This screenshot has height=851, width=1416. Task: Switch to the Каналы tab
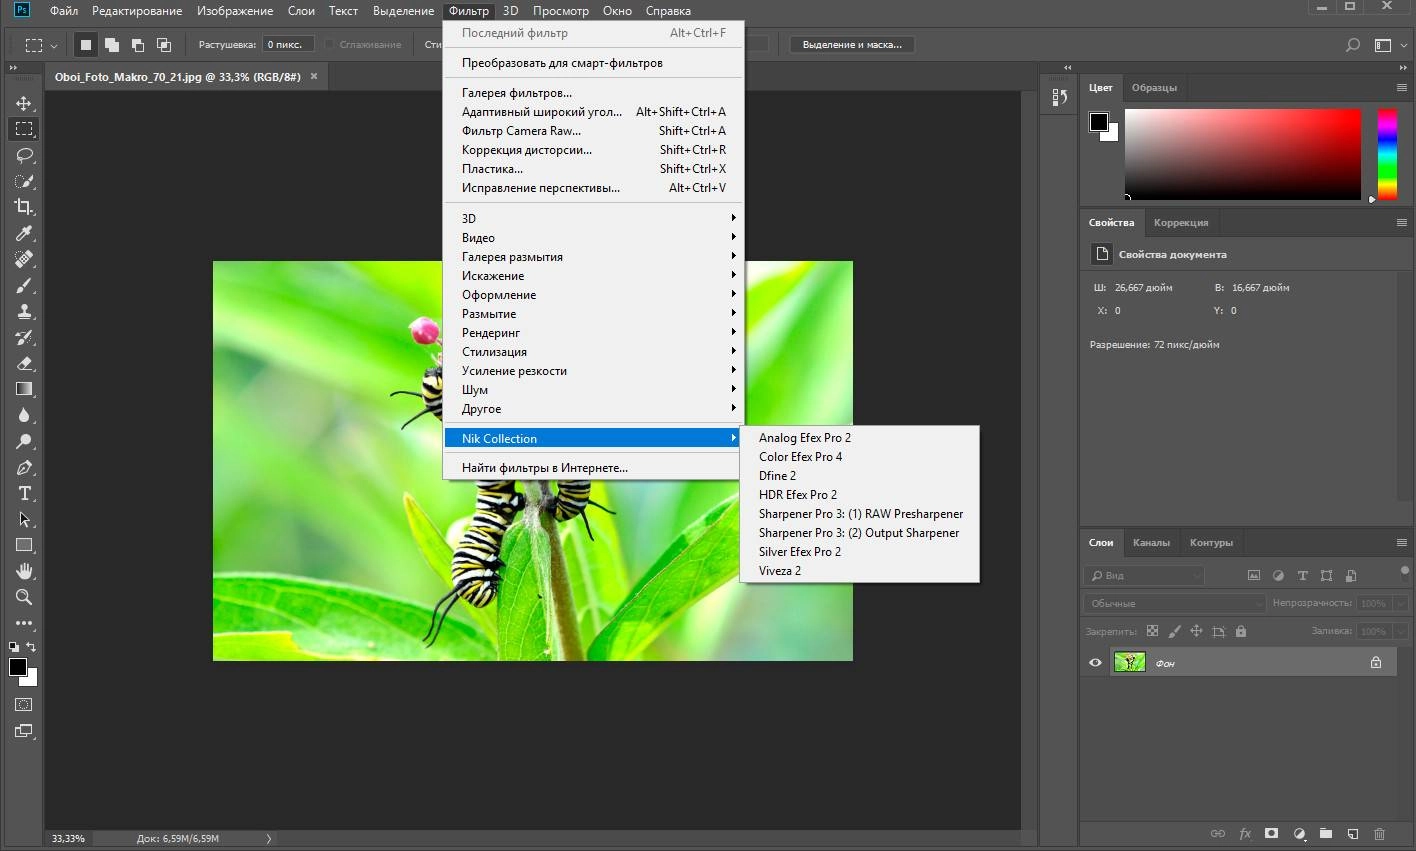point(1151,543)
